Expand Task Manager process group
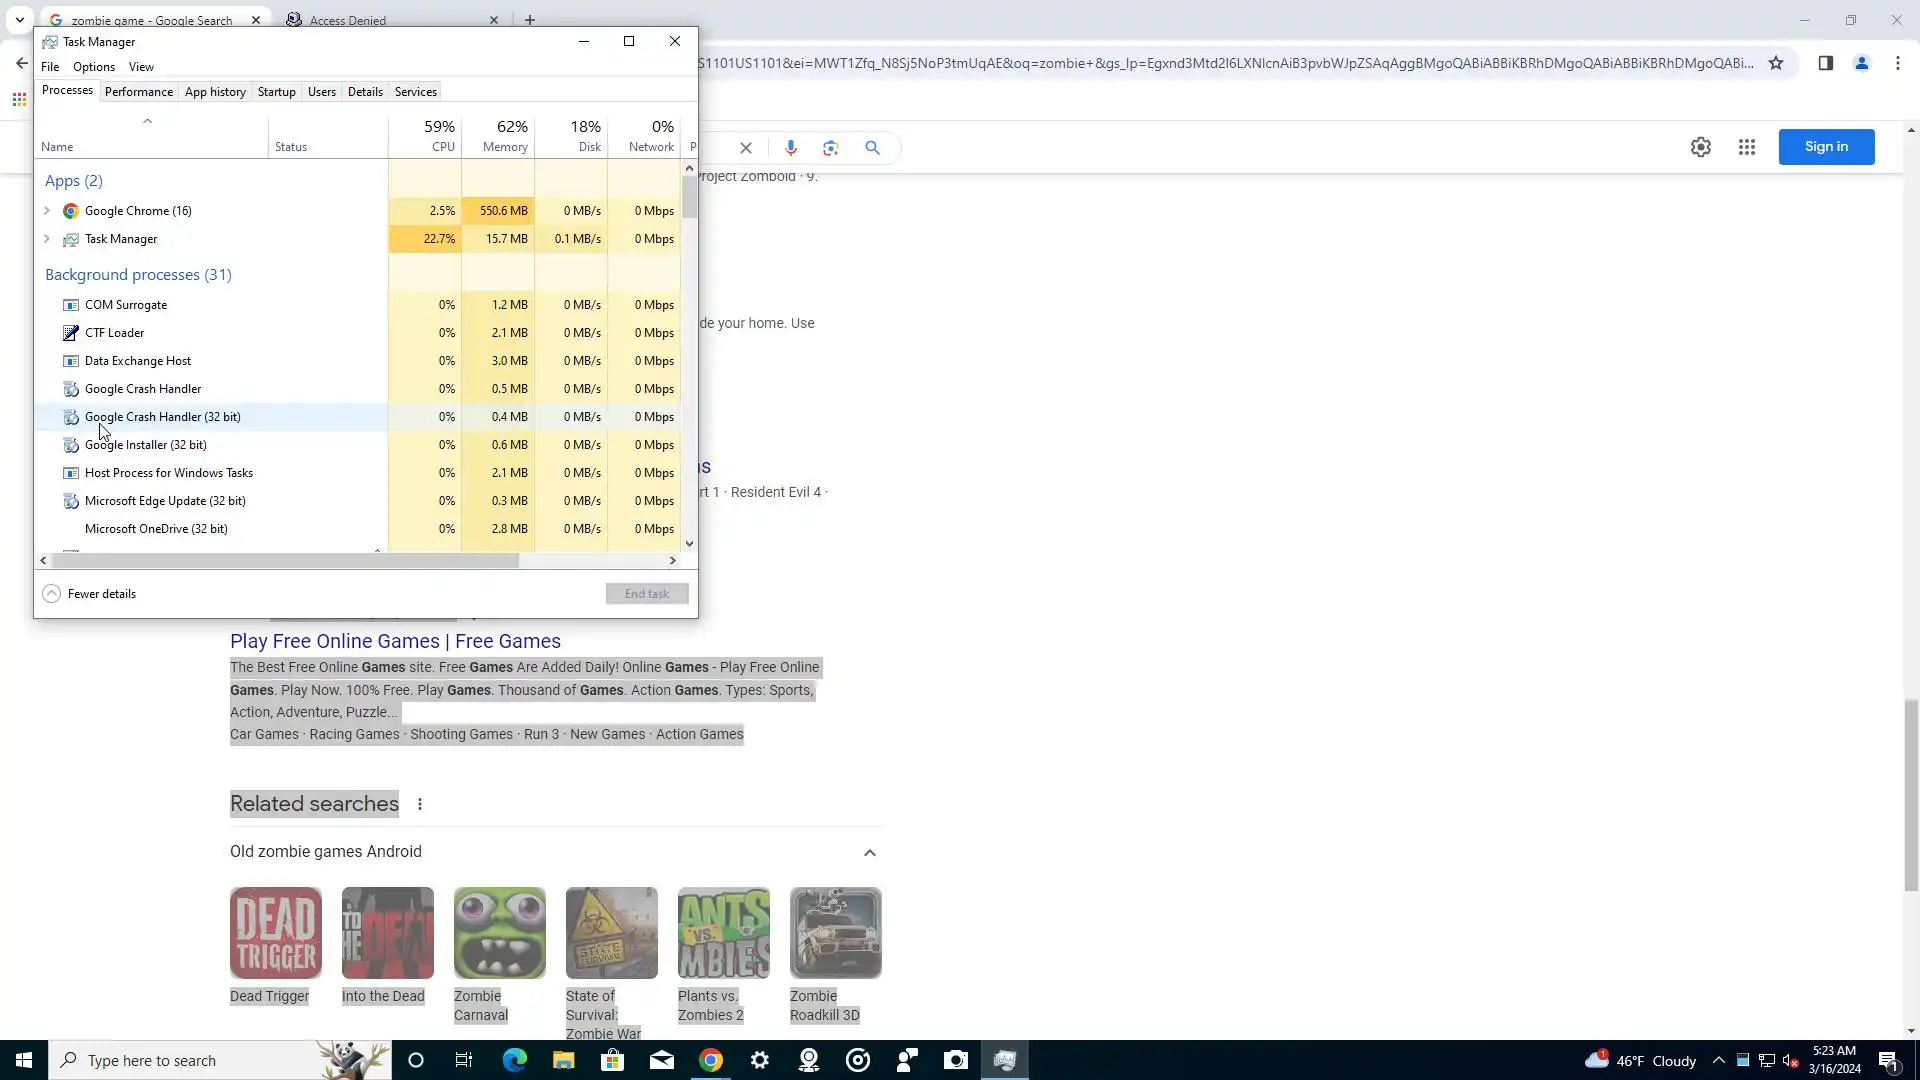The width and height of the screenshot is (1920, 1080). [47, 239]
